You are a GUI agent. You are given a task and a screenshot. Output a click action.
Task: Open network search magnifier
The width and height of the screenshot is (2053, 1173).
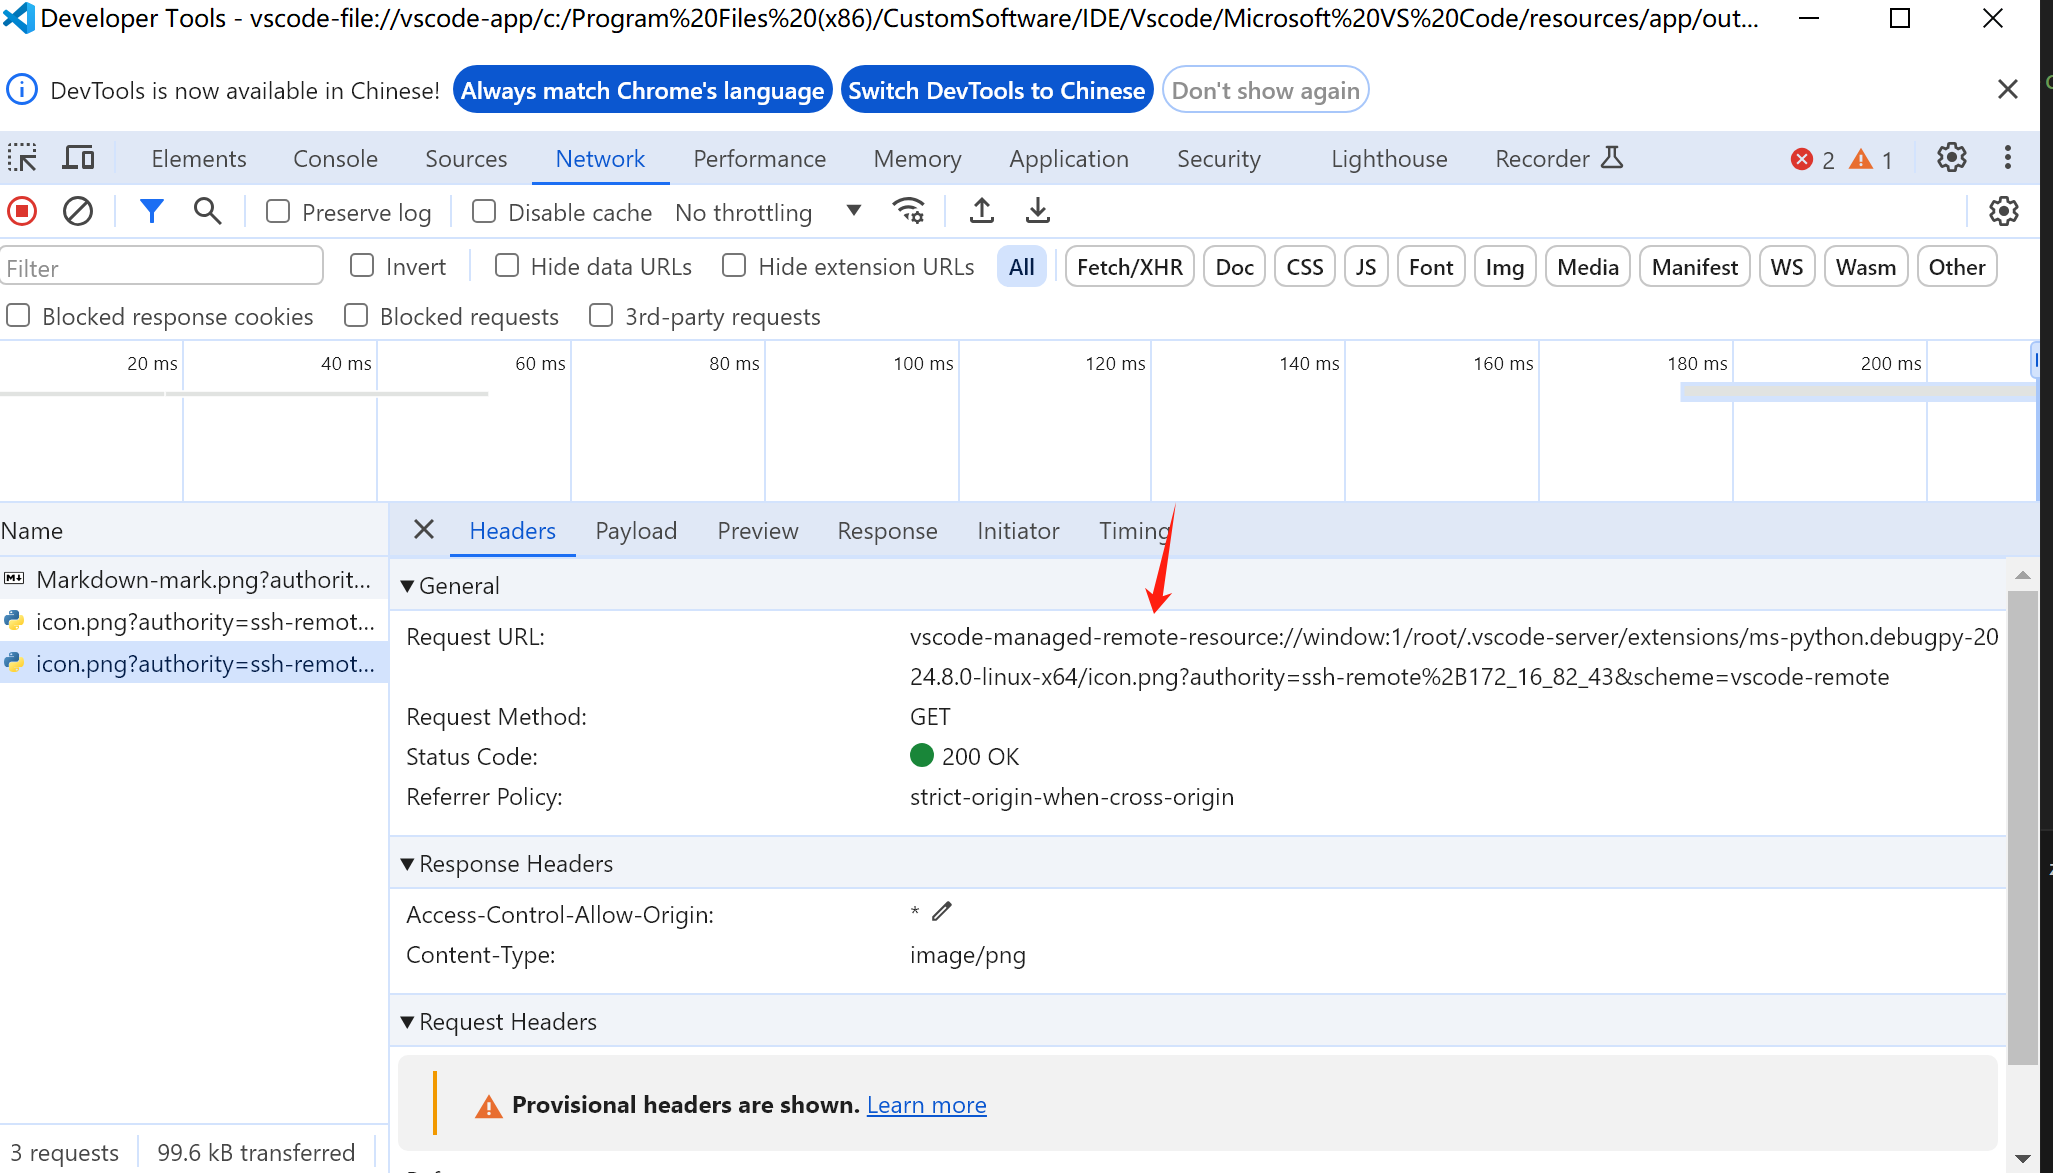pyautogui.click(x=207, y=211)
